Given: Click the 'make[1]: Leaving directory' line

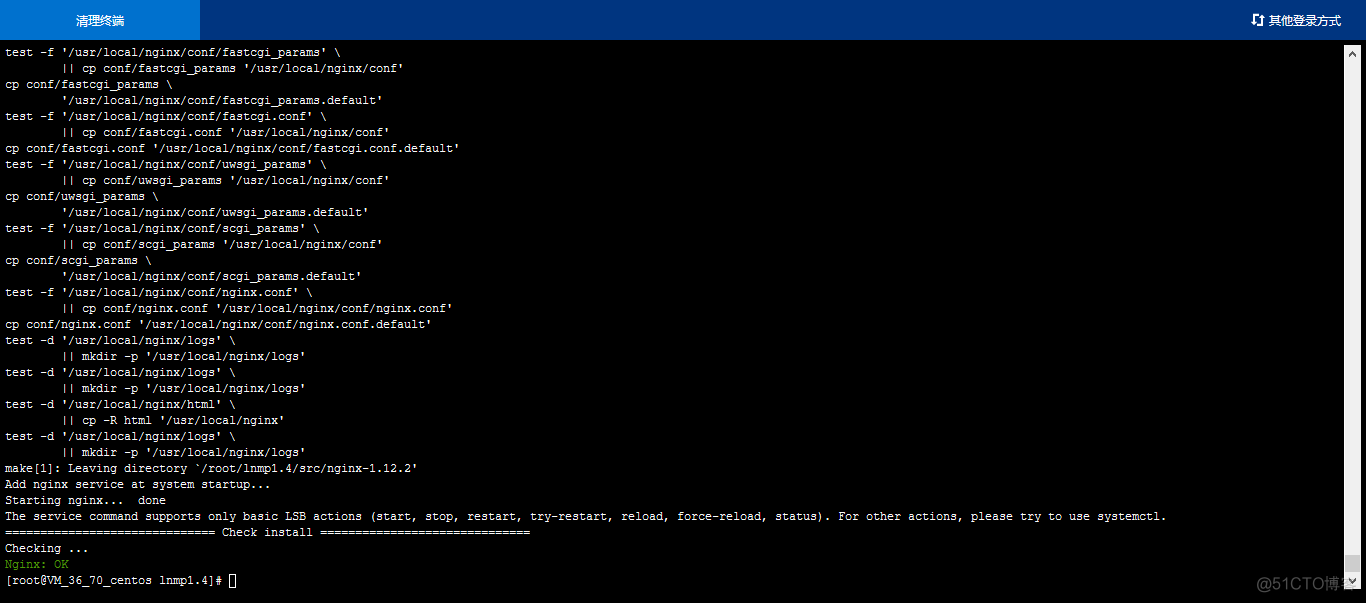Looking at the screenshot, I should pos(211,468).
